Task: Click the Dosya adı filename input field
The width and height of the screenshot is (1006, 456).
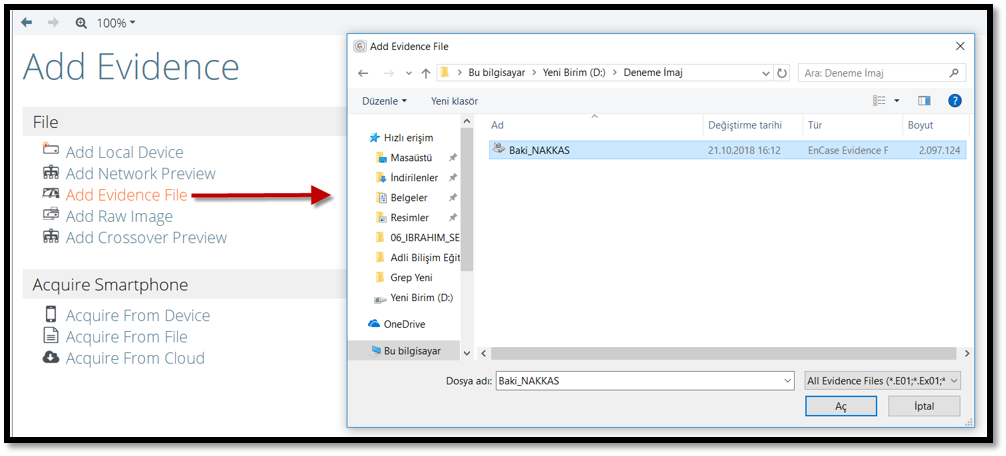Action: click(x=638, y=381)
